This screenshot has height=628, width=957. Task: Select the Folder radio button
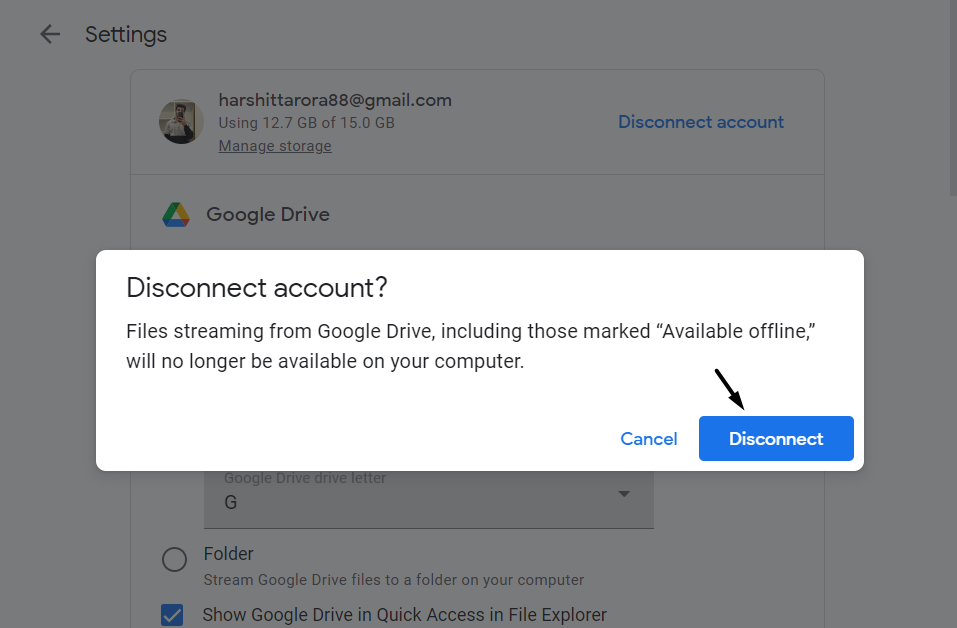(x=174, y=559)
